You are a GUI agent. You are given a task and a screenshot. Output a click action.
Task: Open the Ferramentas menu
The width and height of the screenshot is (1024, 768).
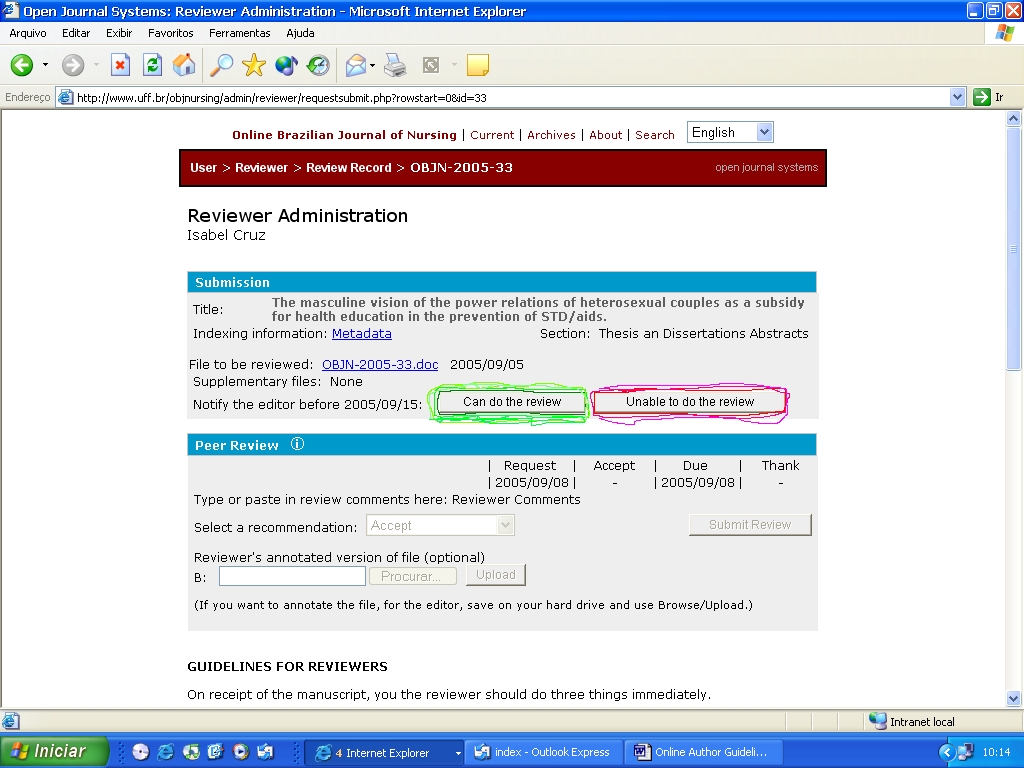[240, 33]
